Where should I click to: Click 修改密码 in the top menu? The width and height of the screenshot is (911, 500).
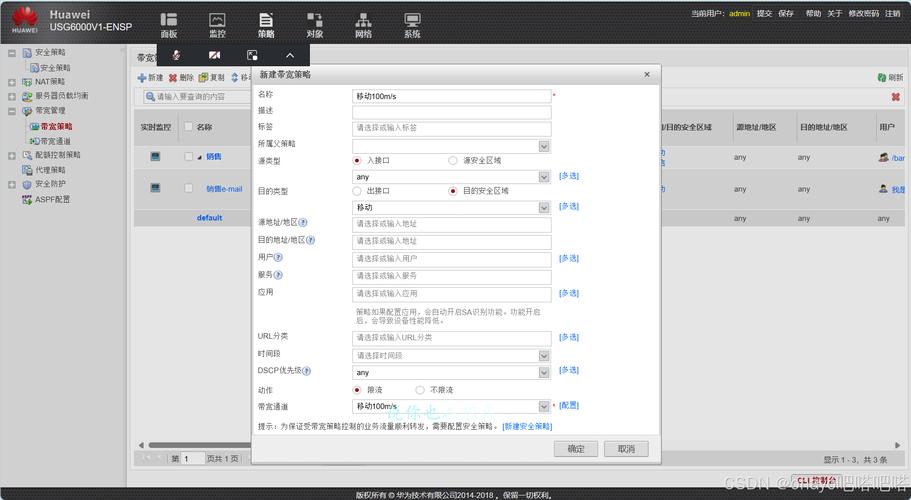point(863,13)
